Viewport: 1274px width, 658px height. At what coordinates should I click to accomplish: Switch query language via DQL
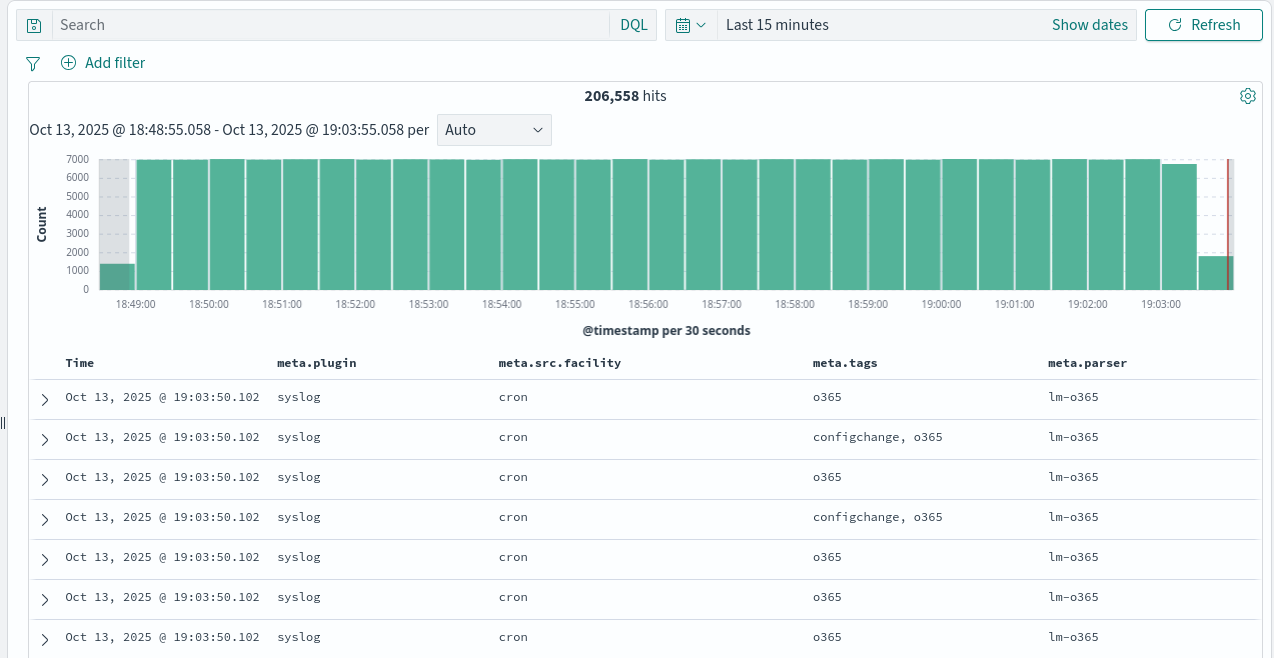point(633,25)
